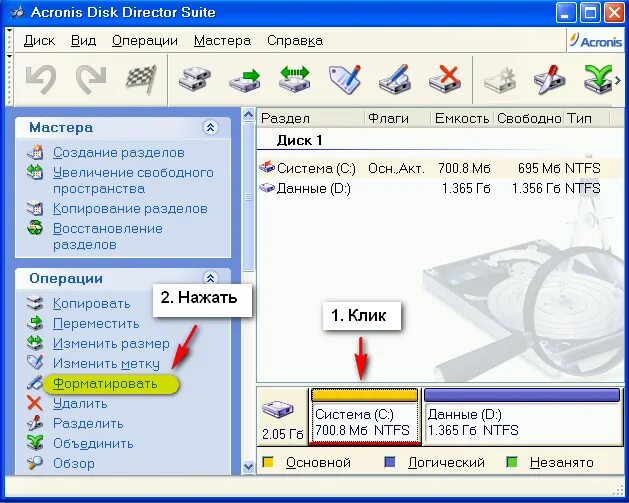Open the Диск menu
629x503 pixels.
[x=39, y=41]
